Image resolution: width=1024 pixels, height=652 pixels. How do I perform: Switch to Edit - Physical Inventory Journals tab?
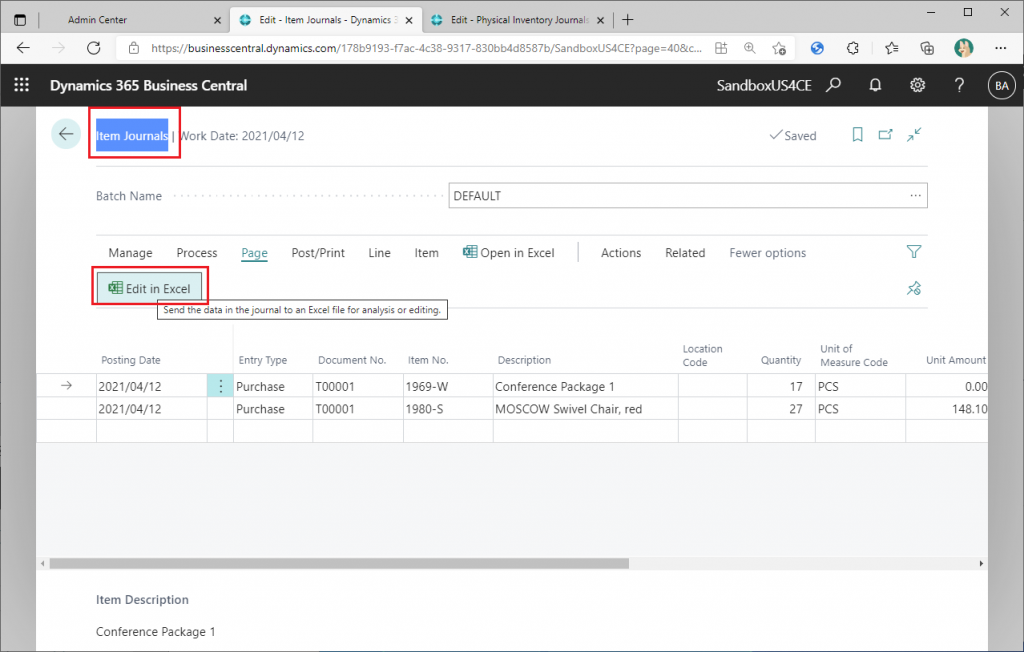point(519,20)
